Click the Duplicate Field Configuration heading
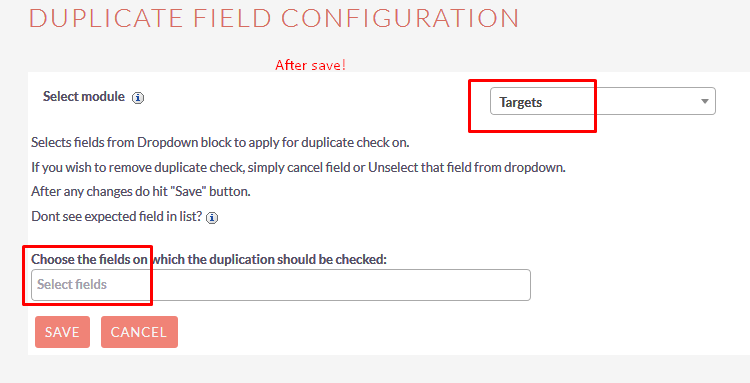 click(274, 19)
